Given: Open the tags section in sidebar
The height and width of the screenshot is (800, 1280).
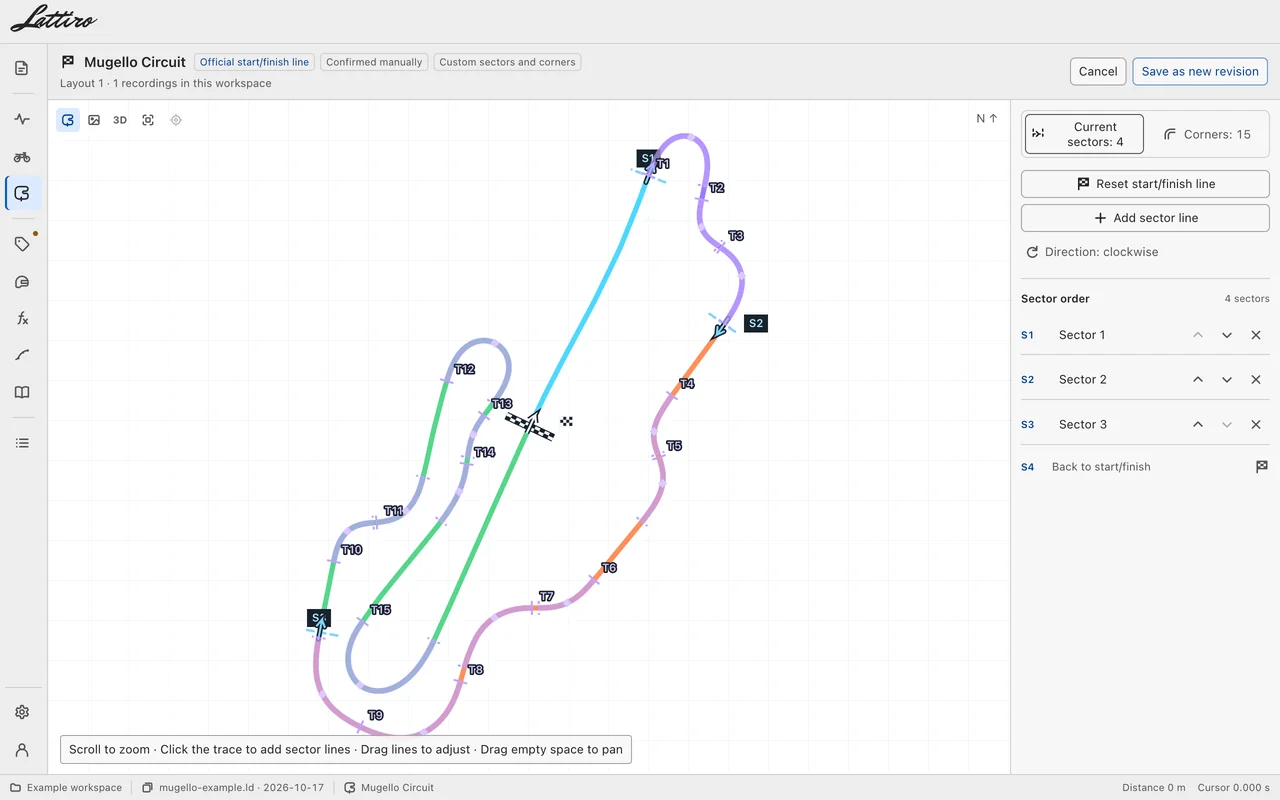Looking at the screenshot, I should click(22, 243).
